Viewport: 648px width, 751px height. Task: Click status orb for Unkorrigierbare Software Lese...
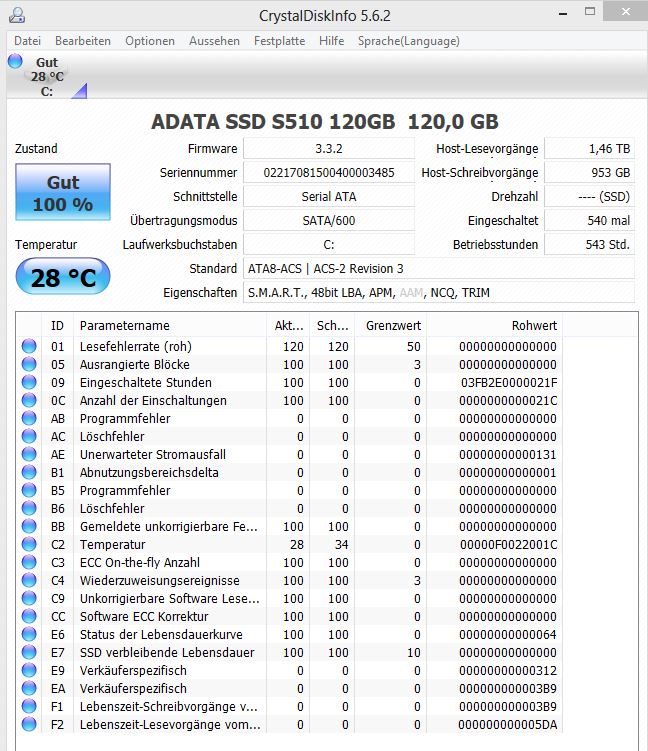point(29,598)
